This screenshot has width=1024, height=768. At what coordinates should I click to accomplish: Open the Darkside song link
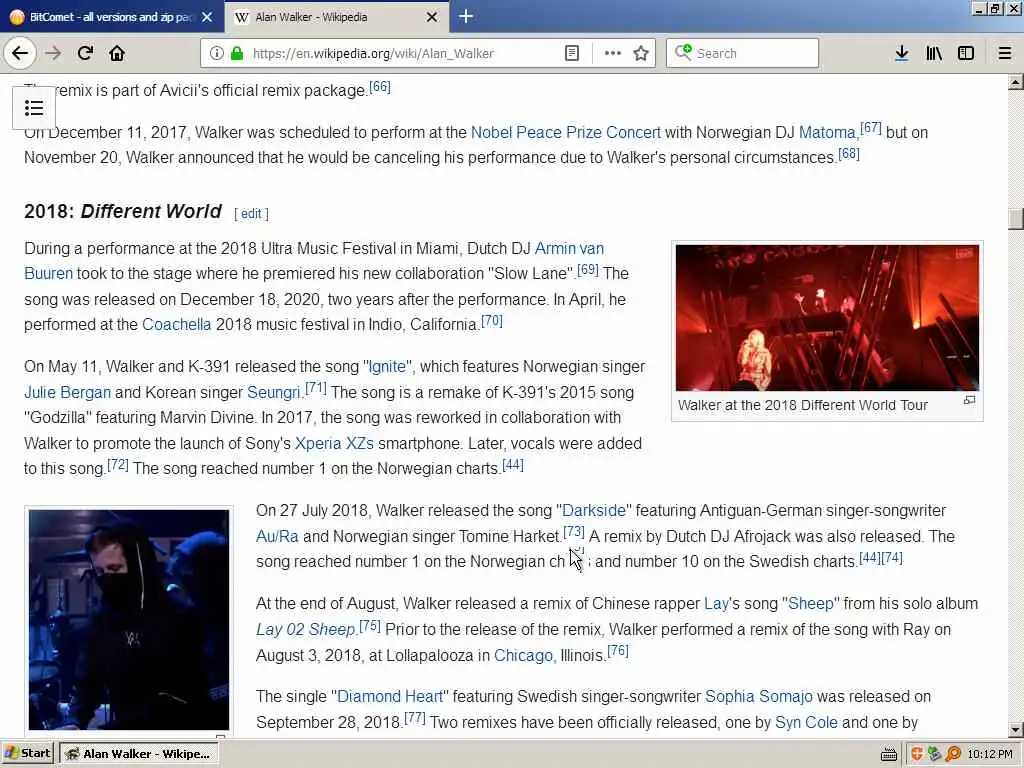[594, 511]
